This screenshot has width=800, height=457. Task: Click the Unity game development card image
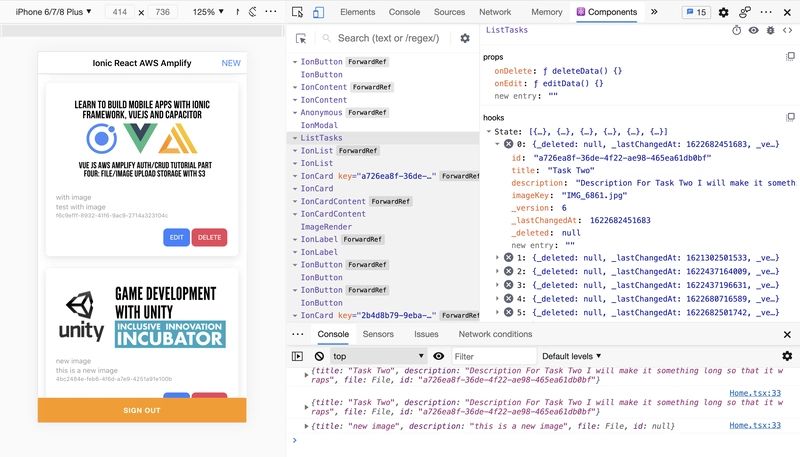142,316
